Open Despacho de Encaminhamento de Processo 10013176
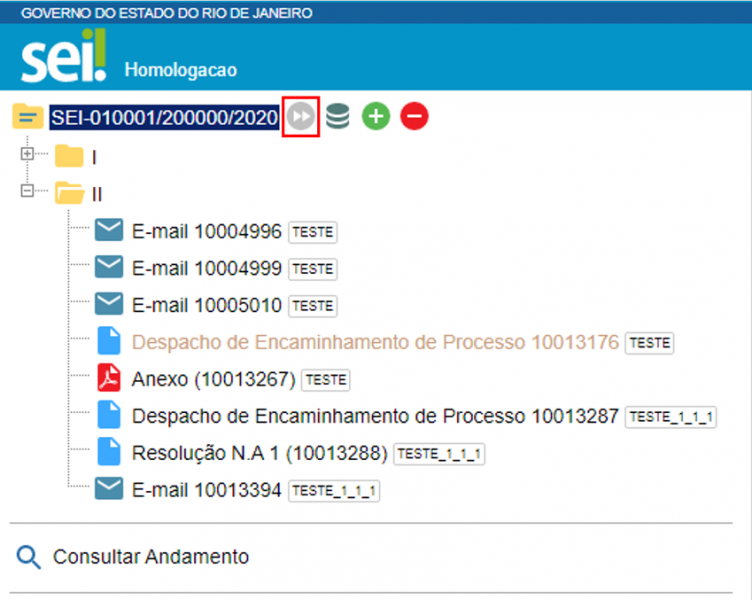Viewport: 752px width, 600px height. click(375, 342)
